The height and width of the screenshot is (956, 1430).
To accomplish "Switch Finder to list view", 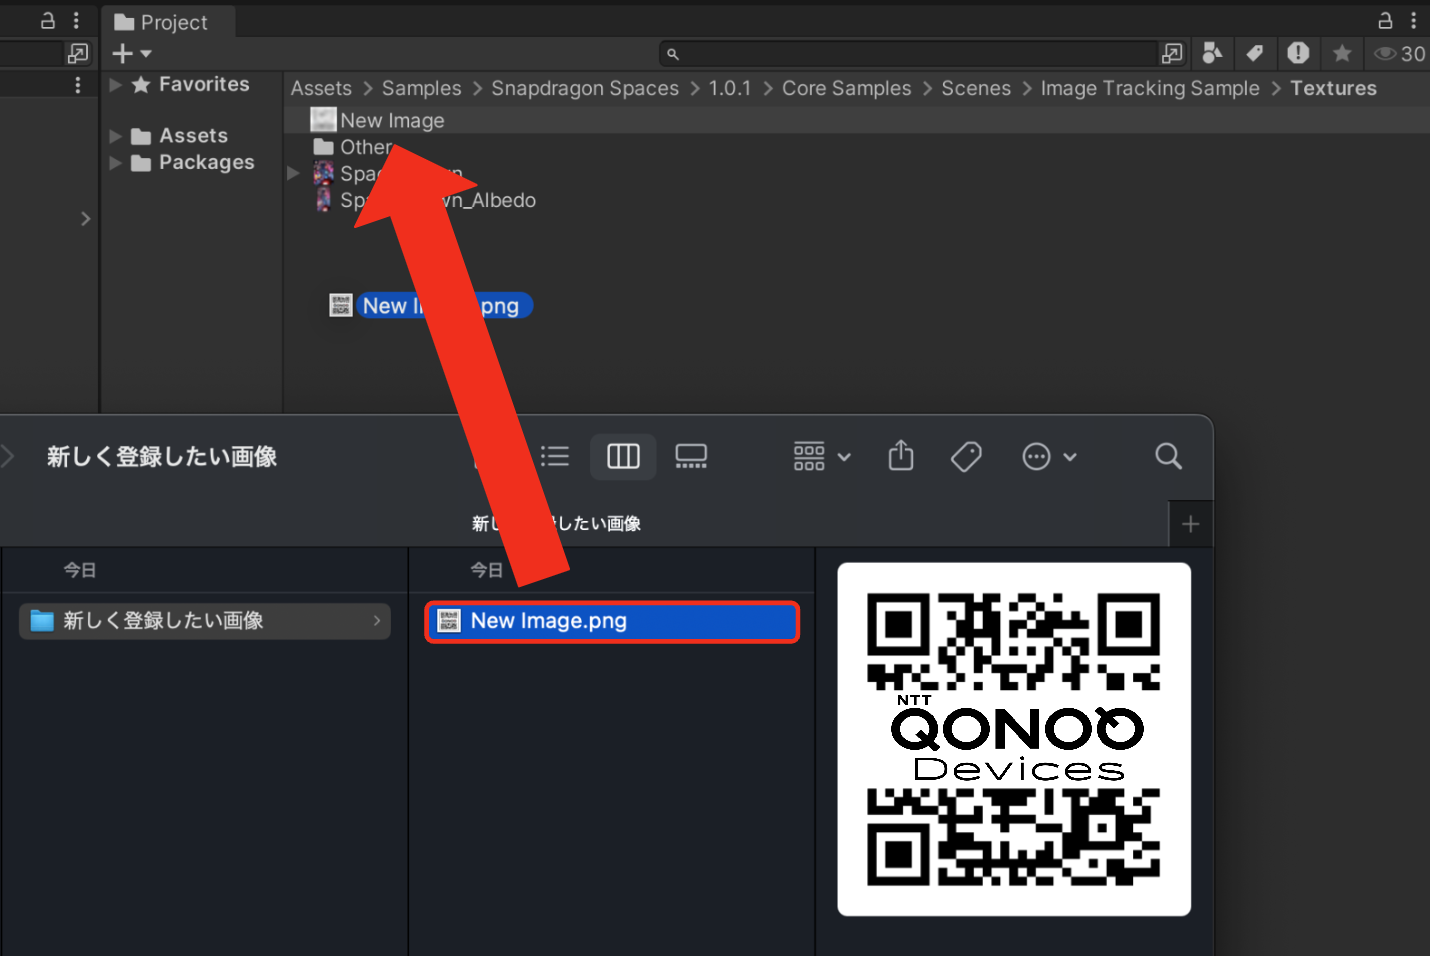I will tap(555, 457).
